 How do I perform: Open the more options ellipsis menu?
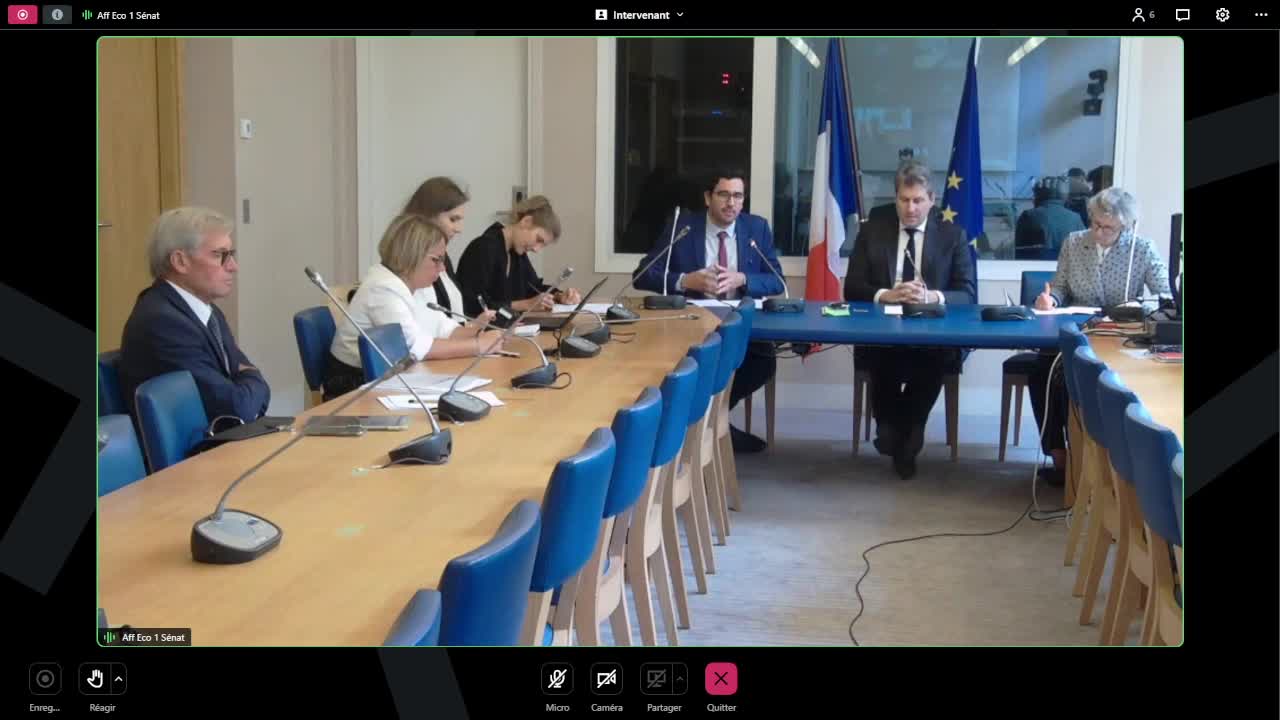[1261, 15]
